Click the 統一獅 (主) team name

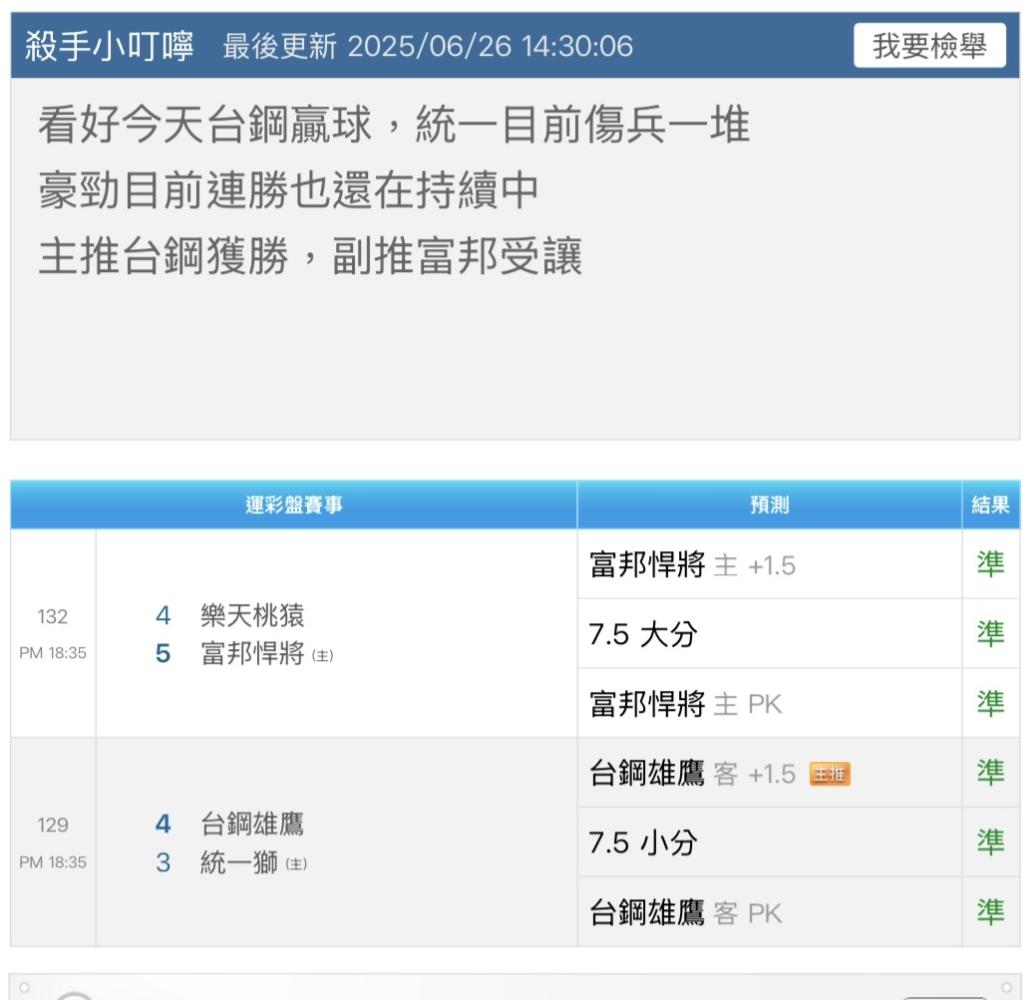pos(254,862)
